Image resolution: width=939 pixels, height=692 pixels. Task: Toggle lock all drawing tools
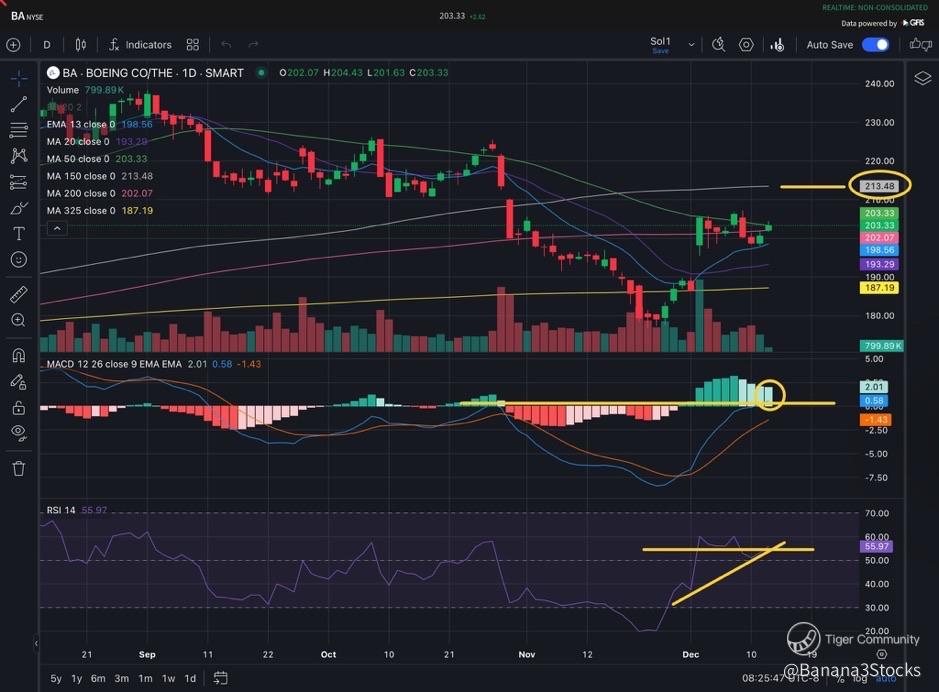19,408
